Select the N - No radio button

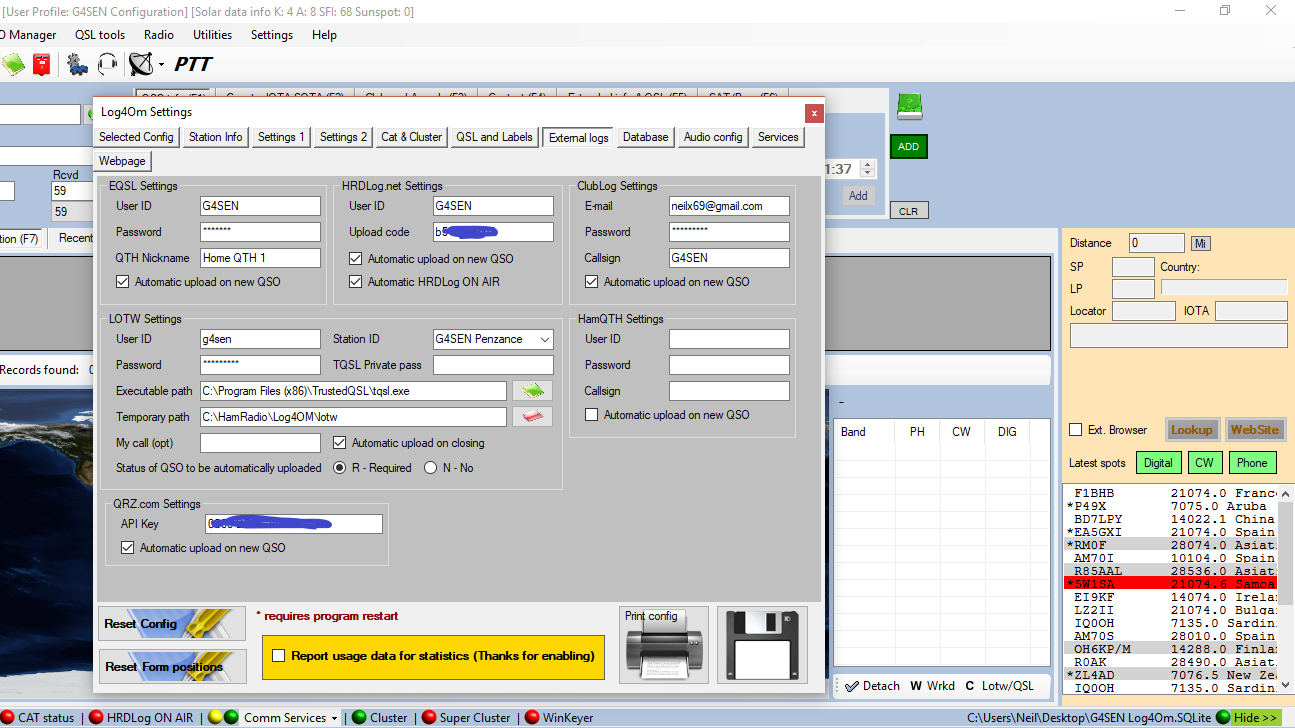[431, 468]
